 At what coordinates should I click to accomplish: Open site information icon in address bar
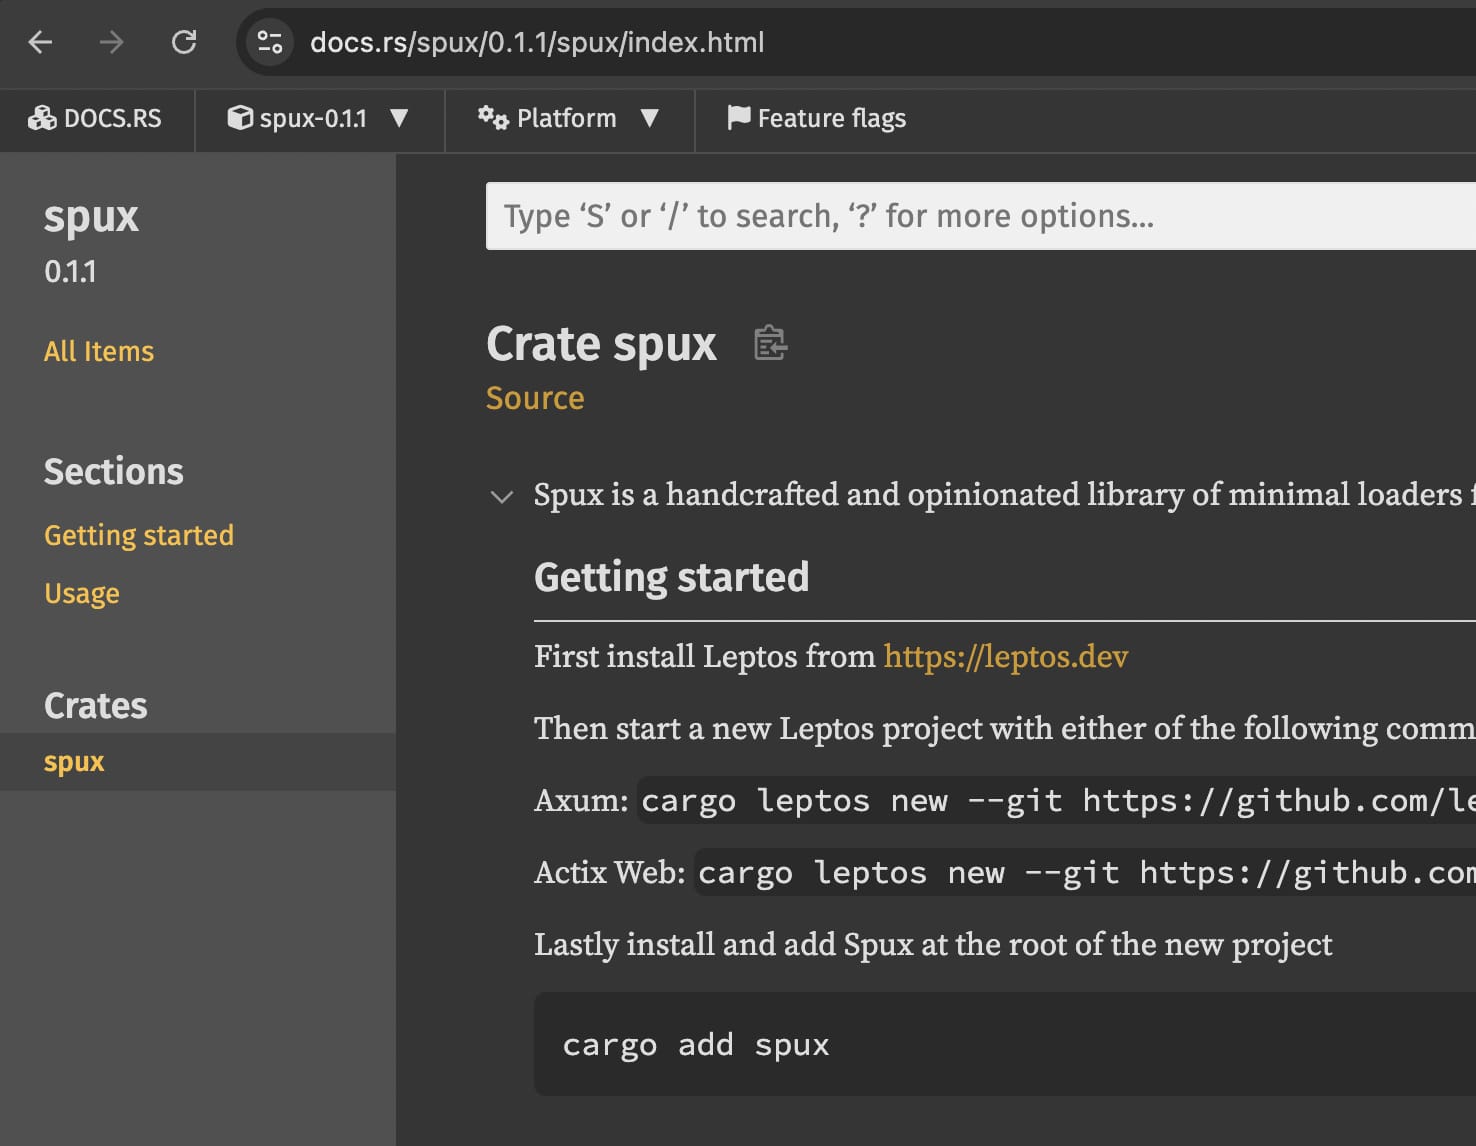(x=270, y=42)
